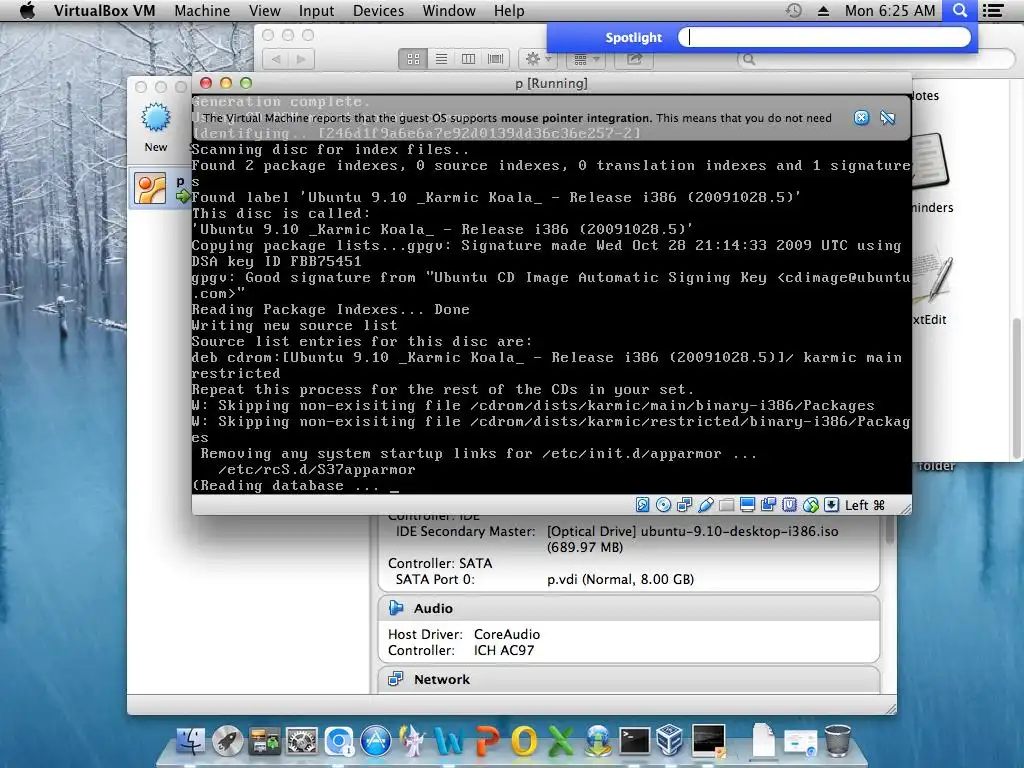
Task: Click the Finder share button
Action: (635, 59)
